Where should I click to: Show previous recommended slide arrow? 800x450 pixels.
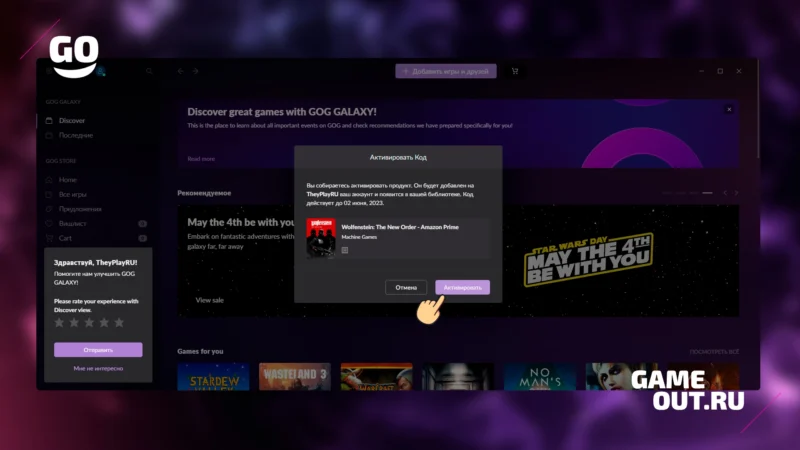(725, 193)
